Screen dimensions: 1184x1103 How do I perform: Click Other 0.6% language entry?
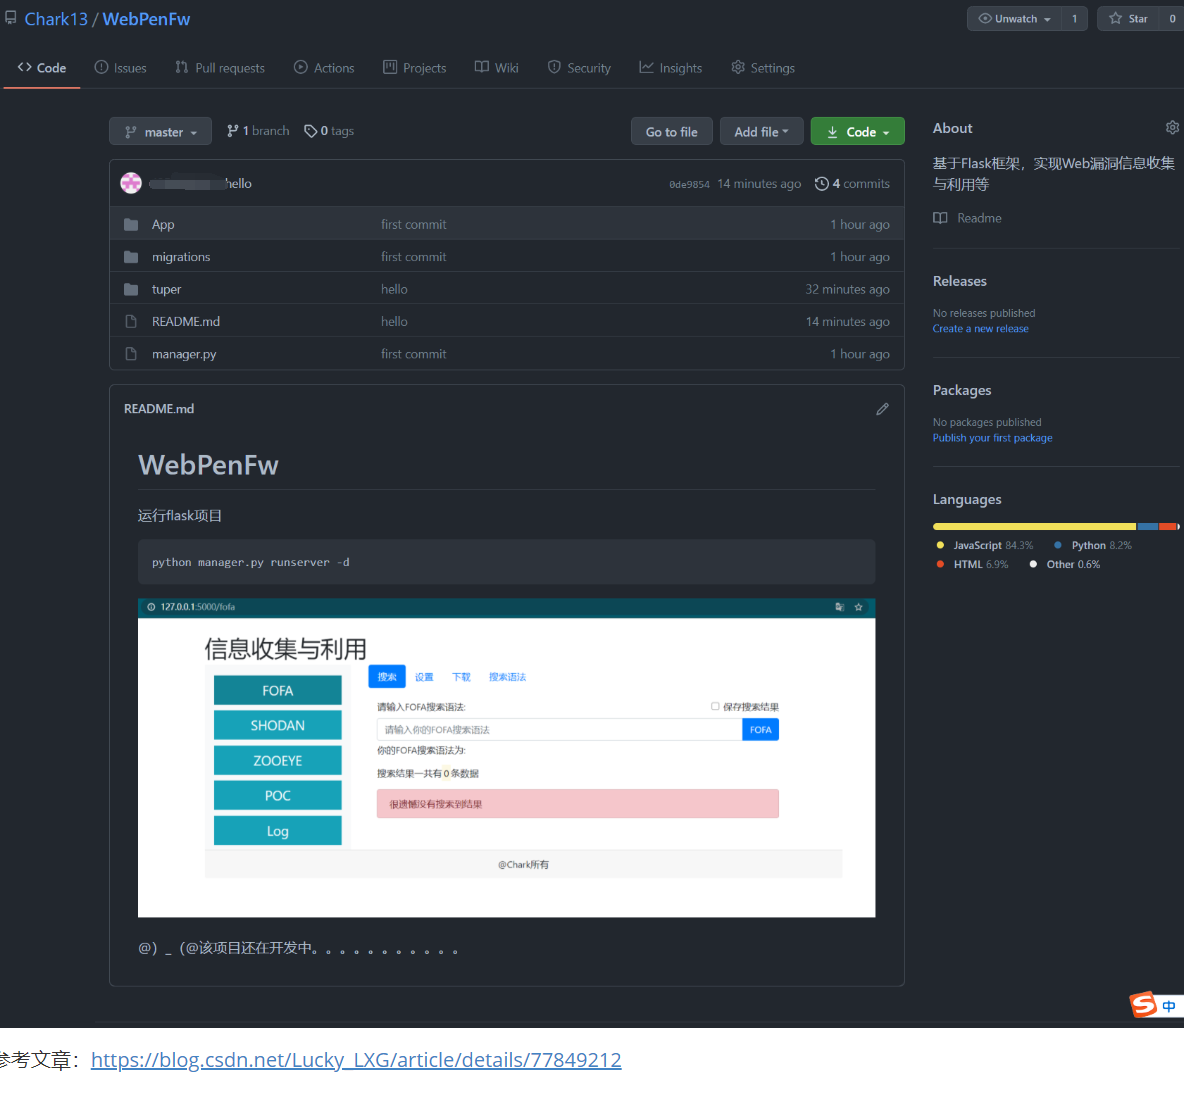coord(1065,564)
